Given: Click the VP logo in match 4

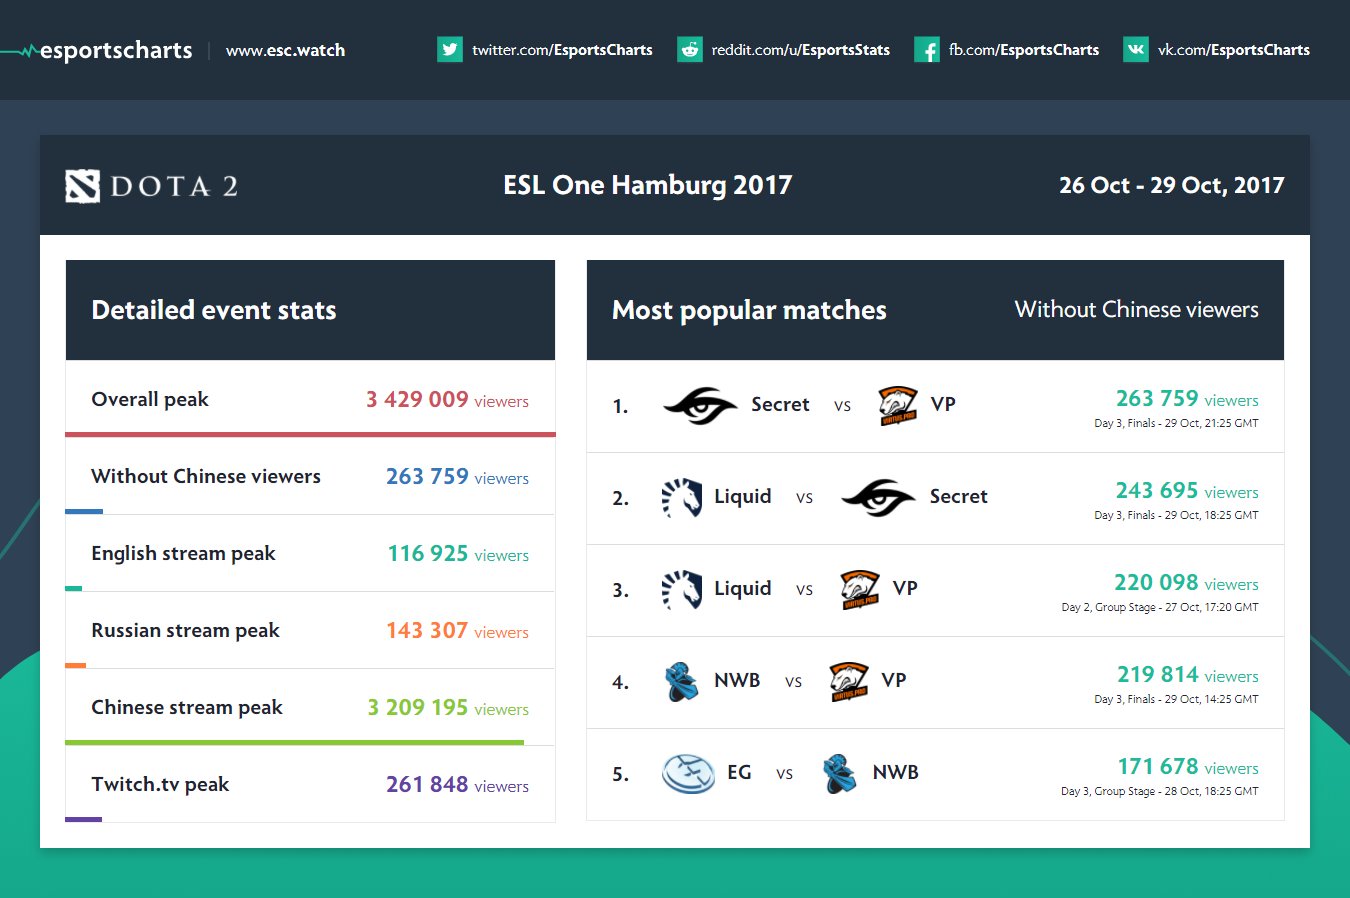Looking at the screenshot, I should click(x=849, y=681).
